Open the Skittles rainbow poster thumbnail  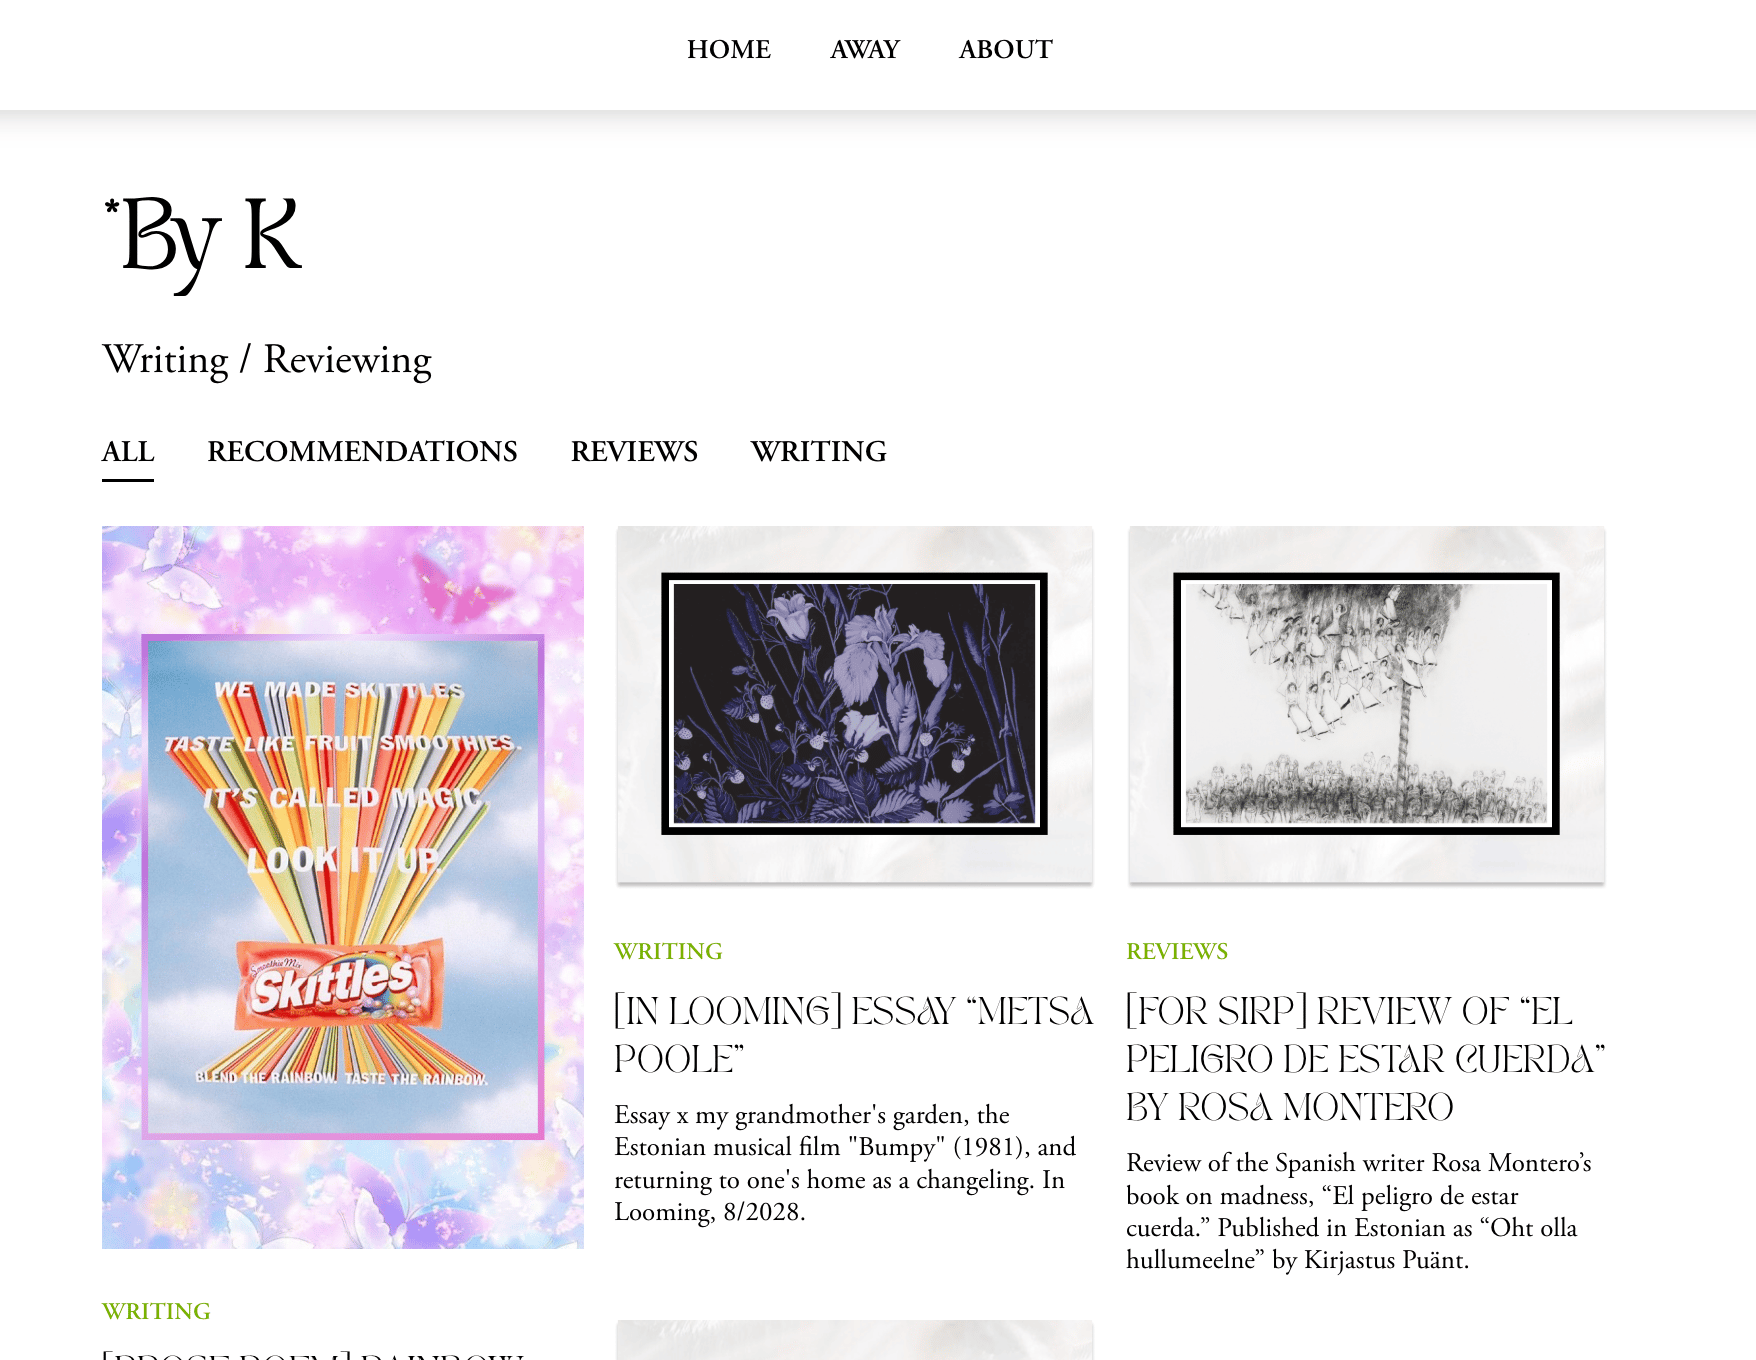pyautogui.click(x=343, y=887)
